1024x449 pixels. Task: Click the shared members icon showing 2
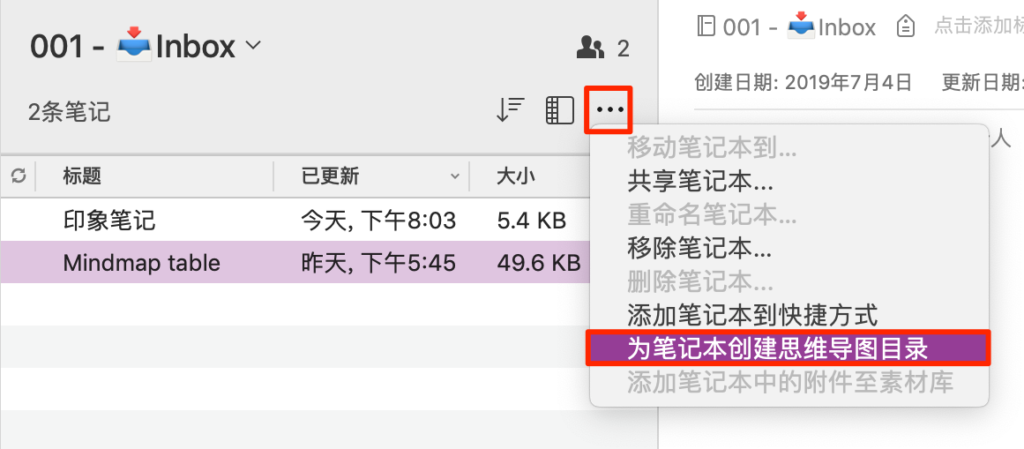click(603, 48)
